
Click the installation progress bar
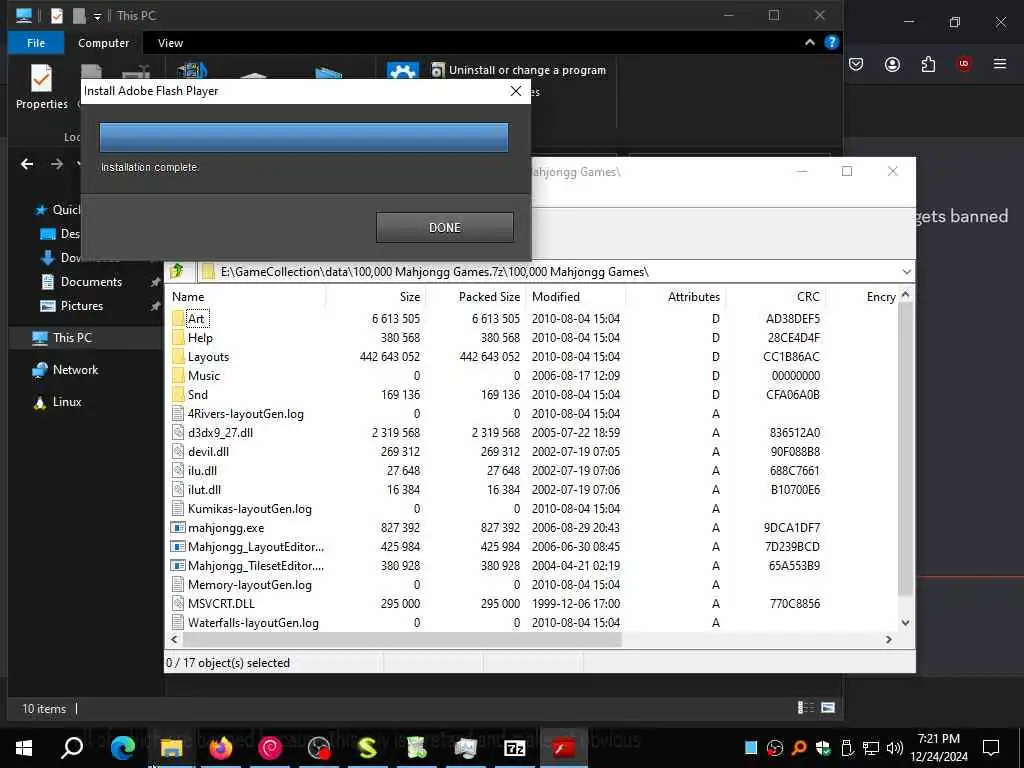tap(304, 138)
